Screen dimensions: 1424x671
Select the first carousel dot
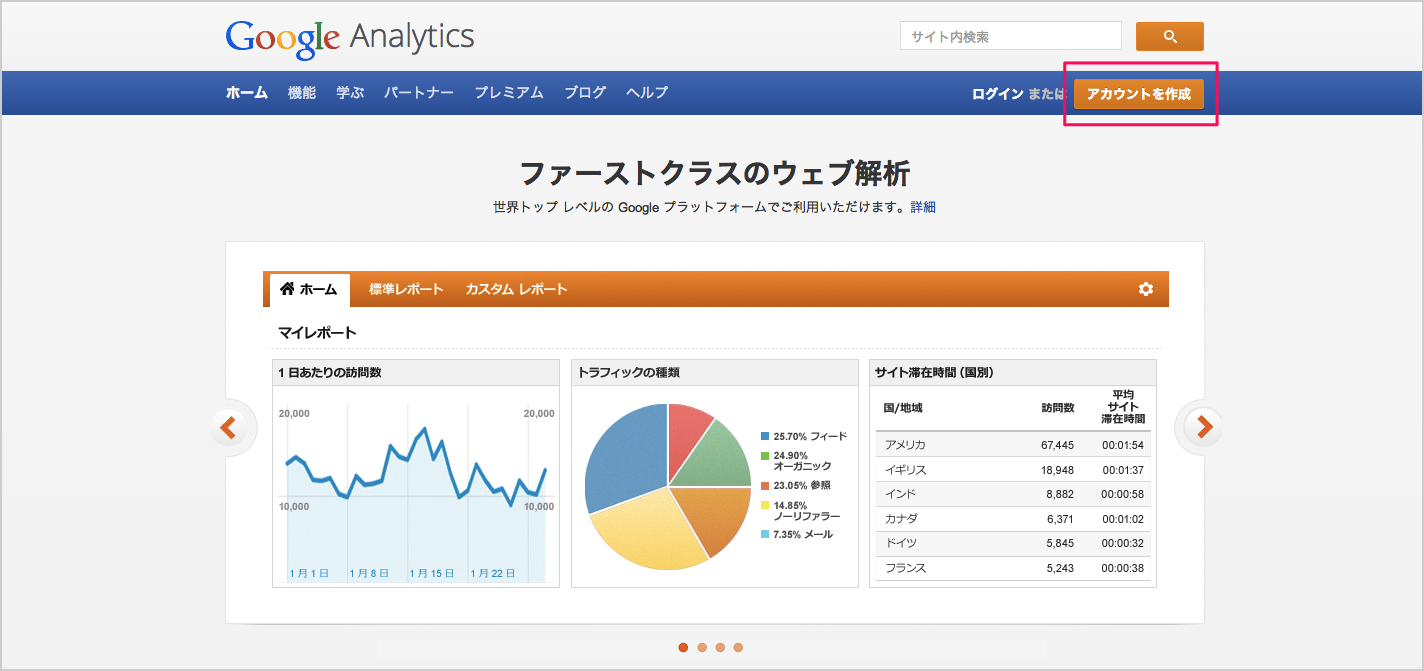pyautogui.click(x=683, y=647)
